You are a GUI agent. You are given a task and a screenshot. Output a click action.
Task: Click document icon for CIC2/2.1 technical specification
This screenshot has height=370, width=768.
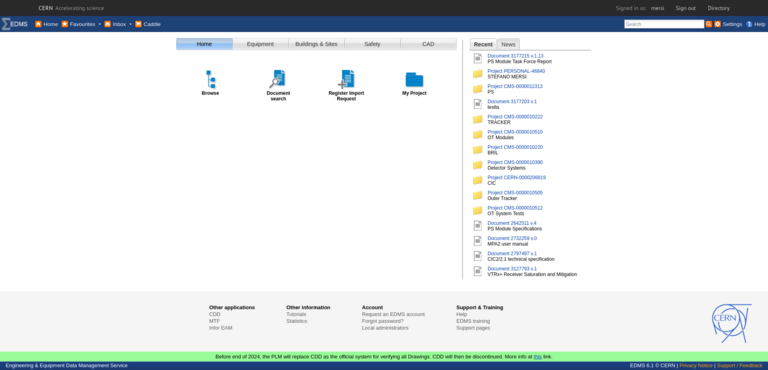pyautogui.click(x=478, y=256)
